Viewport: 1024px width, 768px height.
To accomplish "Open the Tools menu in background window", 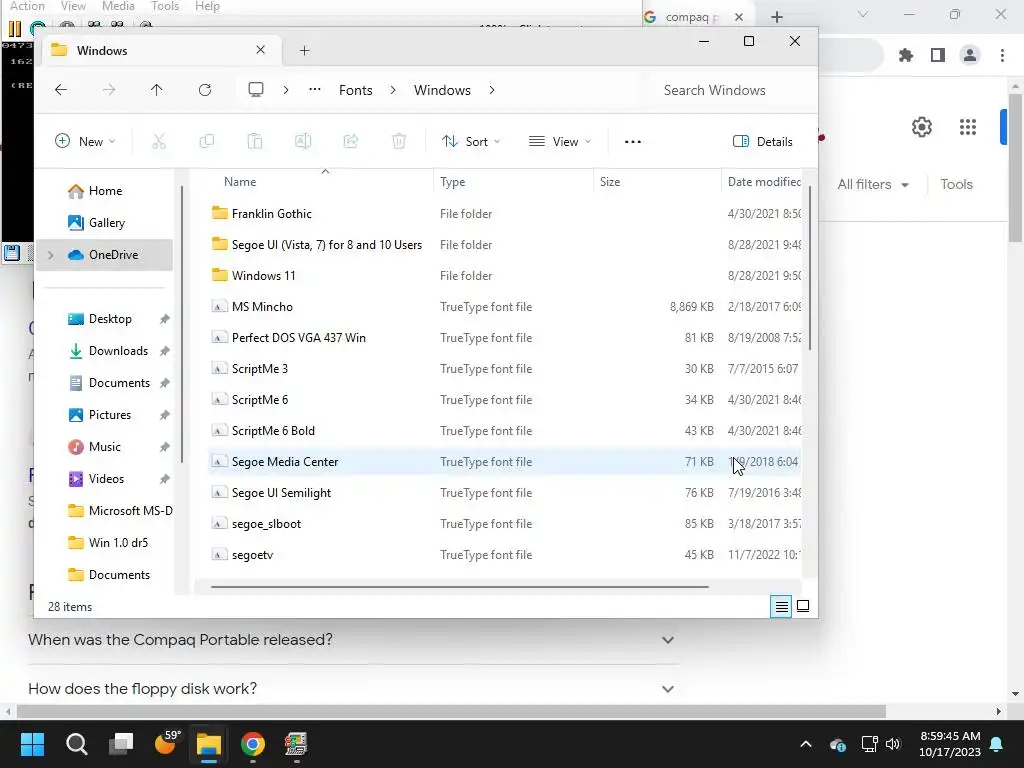I will coord(165,6).
